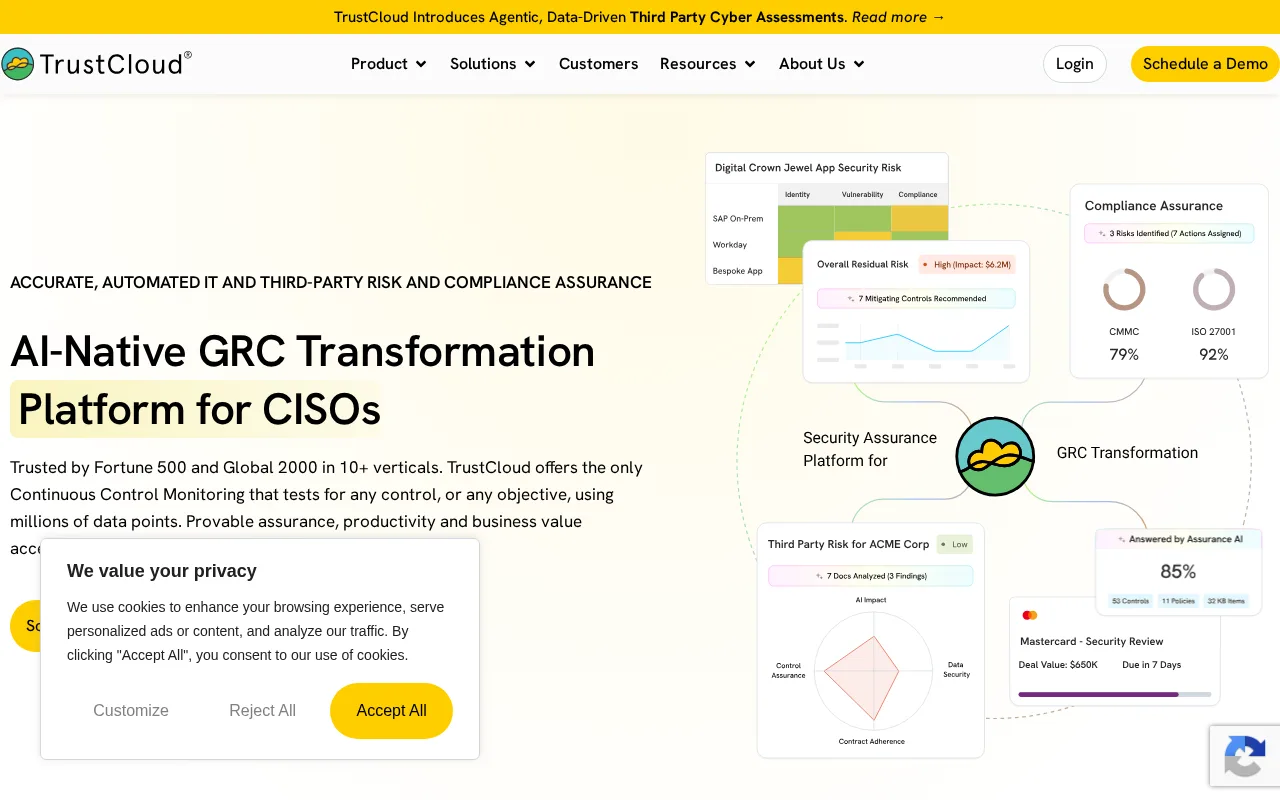Click the Bespoke App row label
This screenshot has width=1280, height=800.
pos(738,271)
